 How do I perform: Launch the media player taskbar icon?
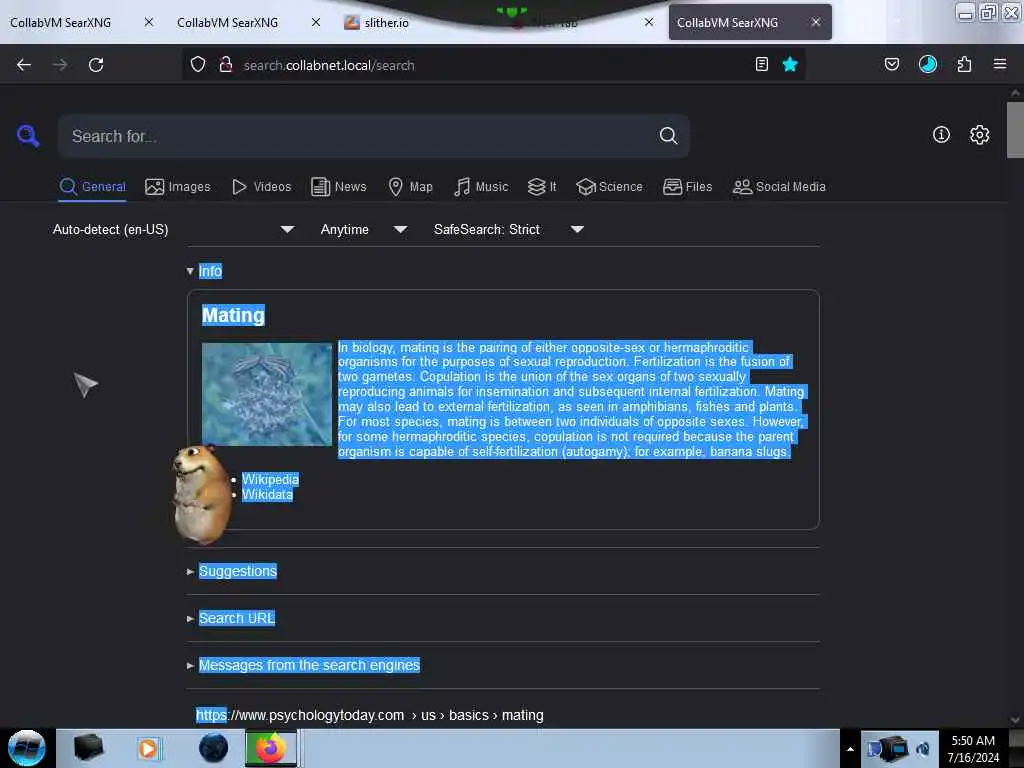148,748
